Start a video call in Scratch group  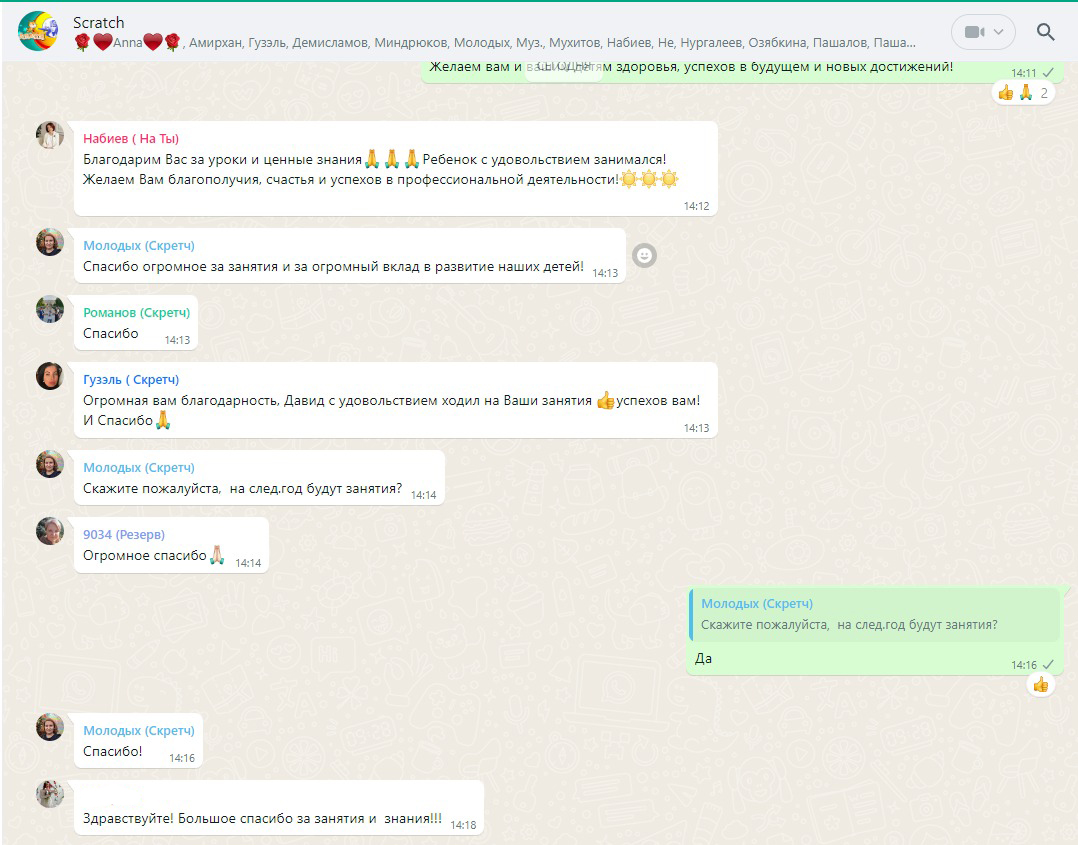973,32
